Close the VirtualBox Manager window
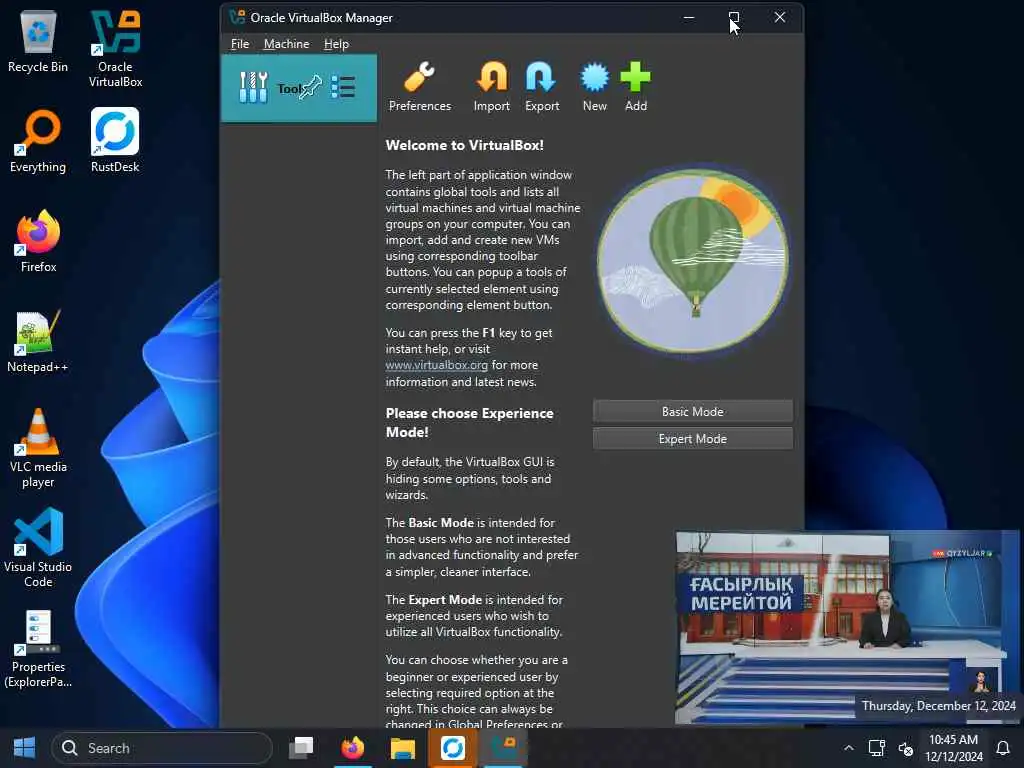 [x=780, y=18]
